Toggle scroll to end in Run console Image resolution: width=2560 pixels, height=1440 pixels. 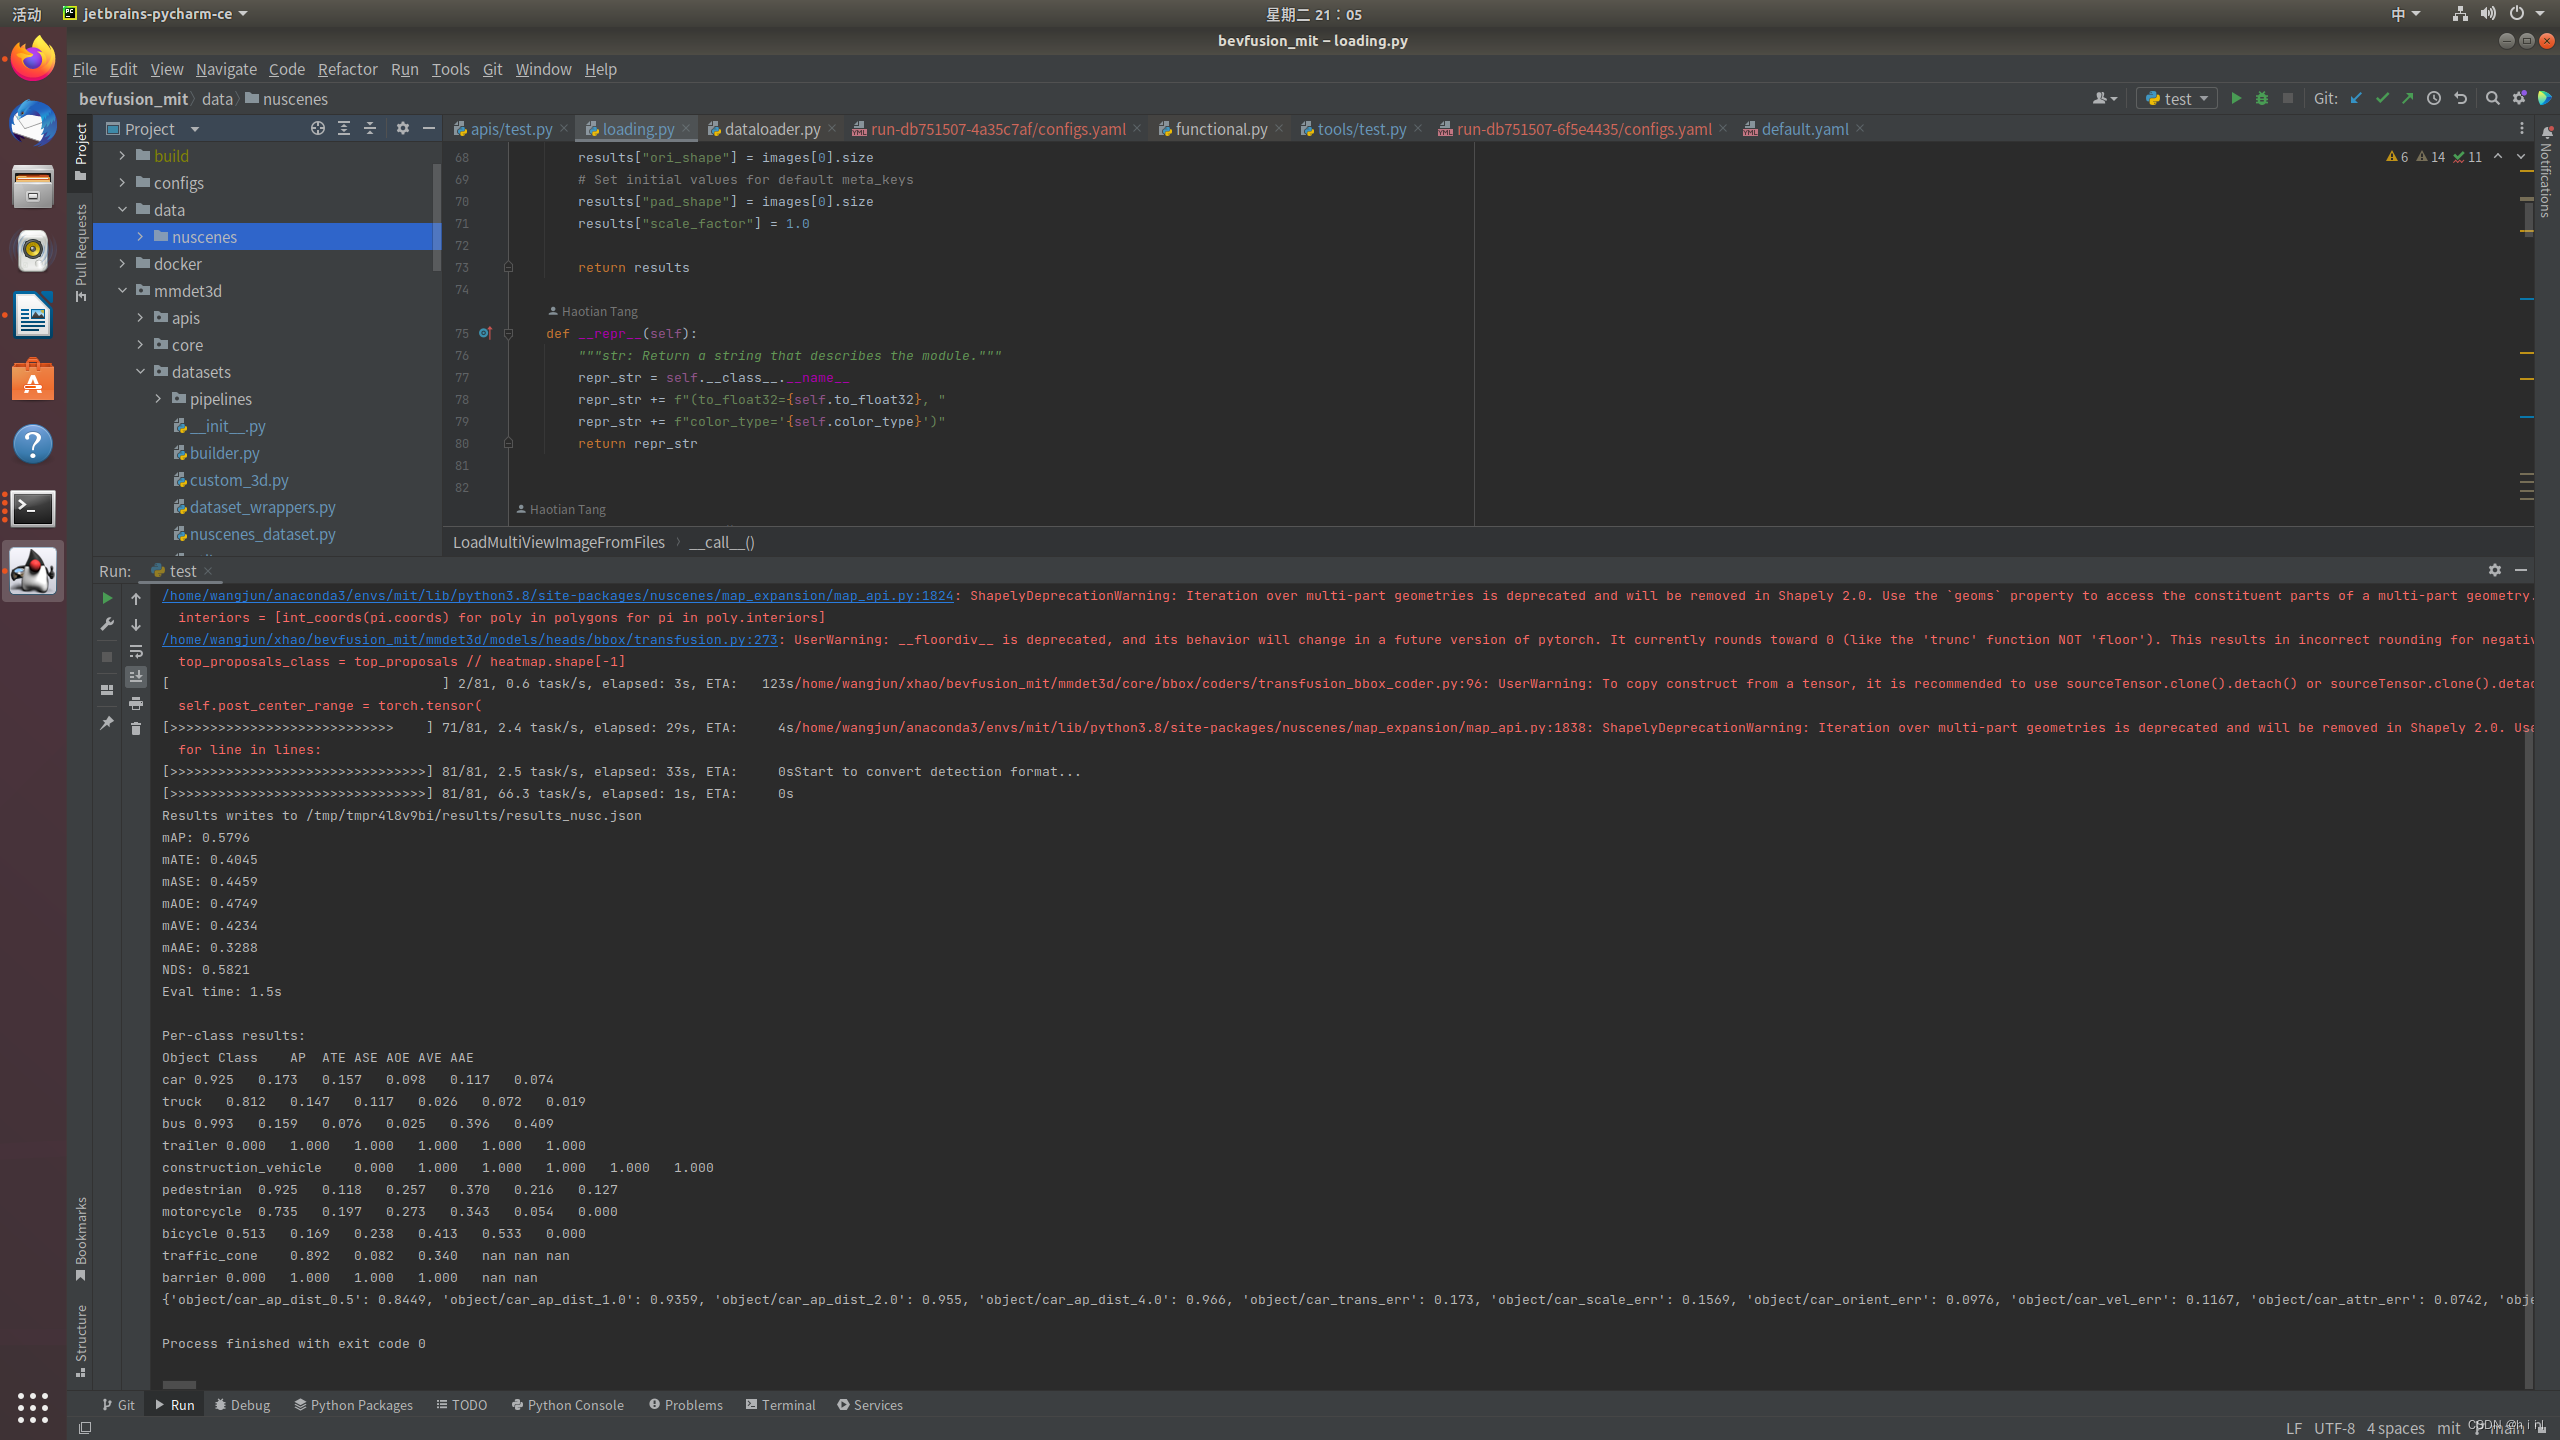136,677
